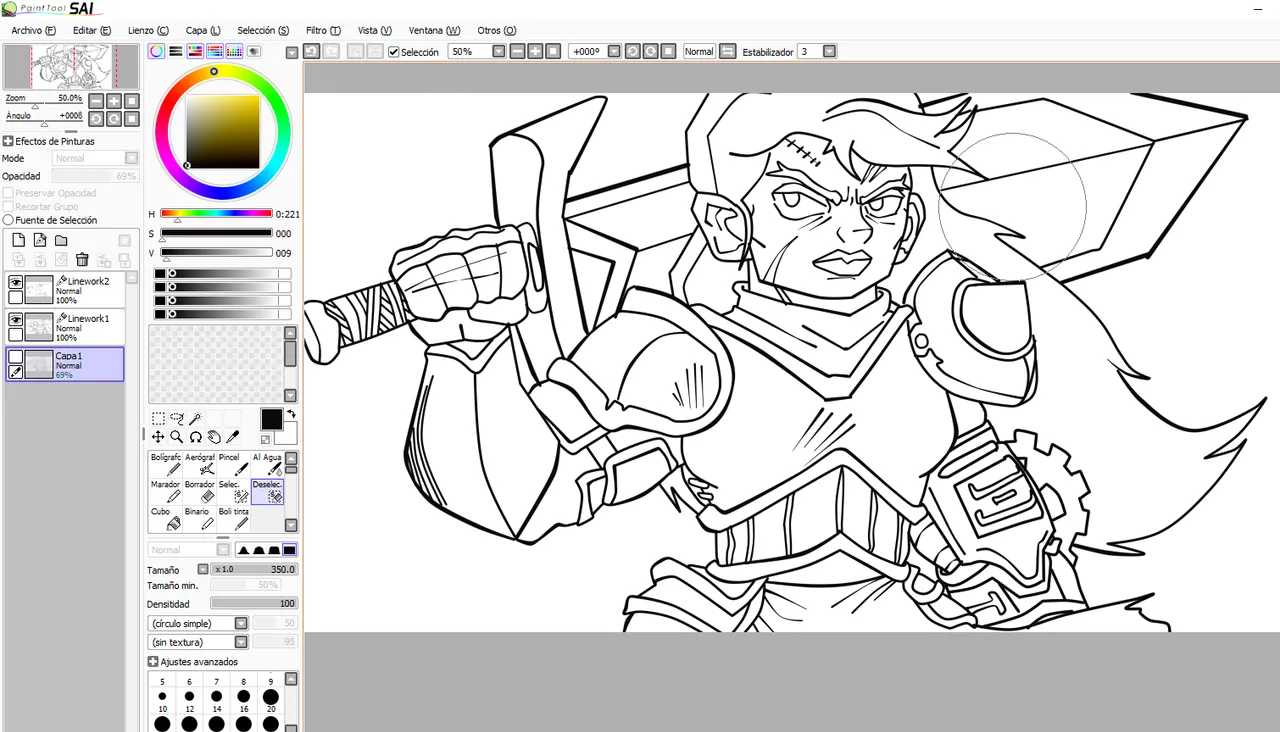This screenshot has width=1280, height=732.
Task: Pick the zoom magnifier tool
Action: 177,437
